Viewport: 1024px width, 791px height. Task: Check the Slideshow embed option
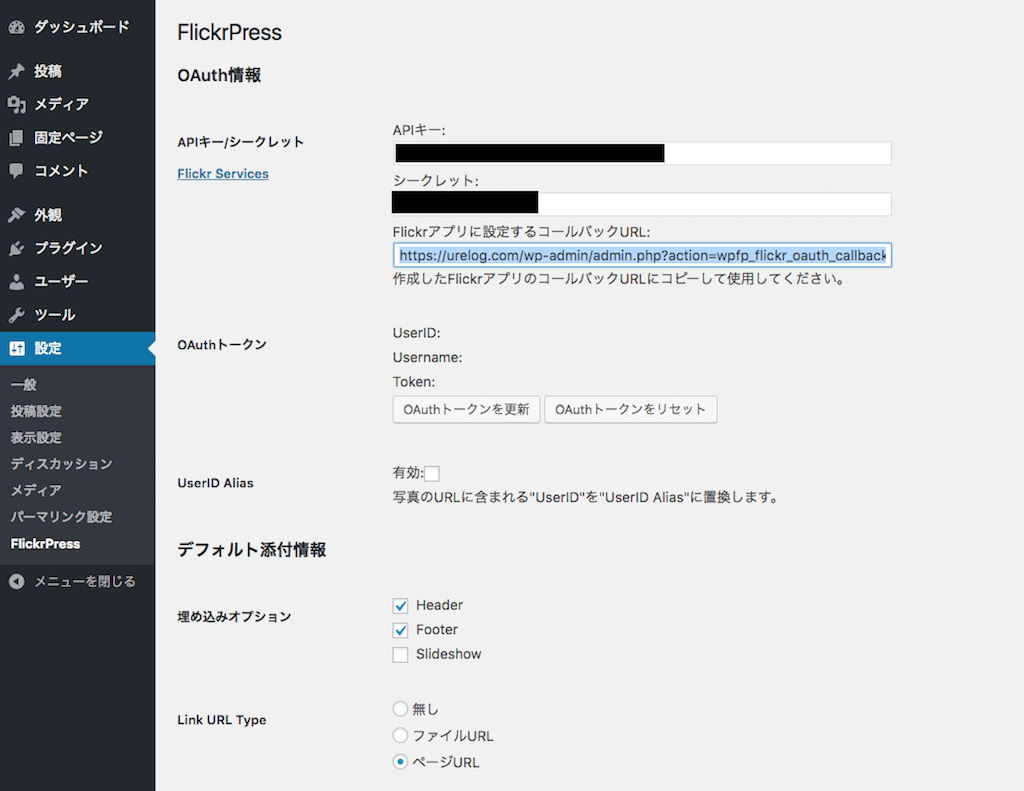point(400,654)
